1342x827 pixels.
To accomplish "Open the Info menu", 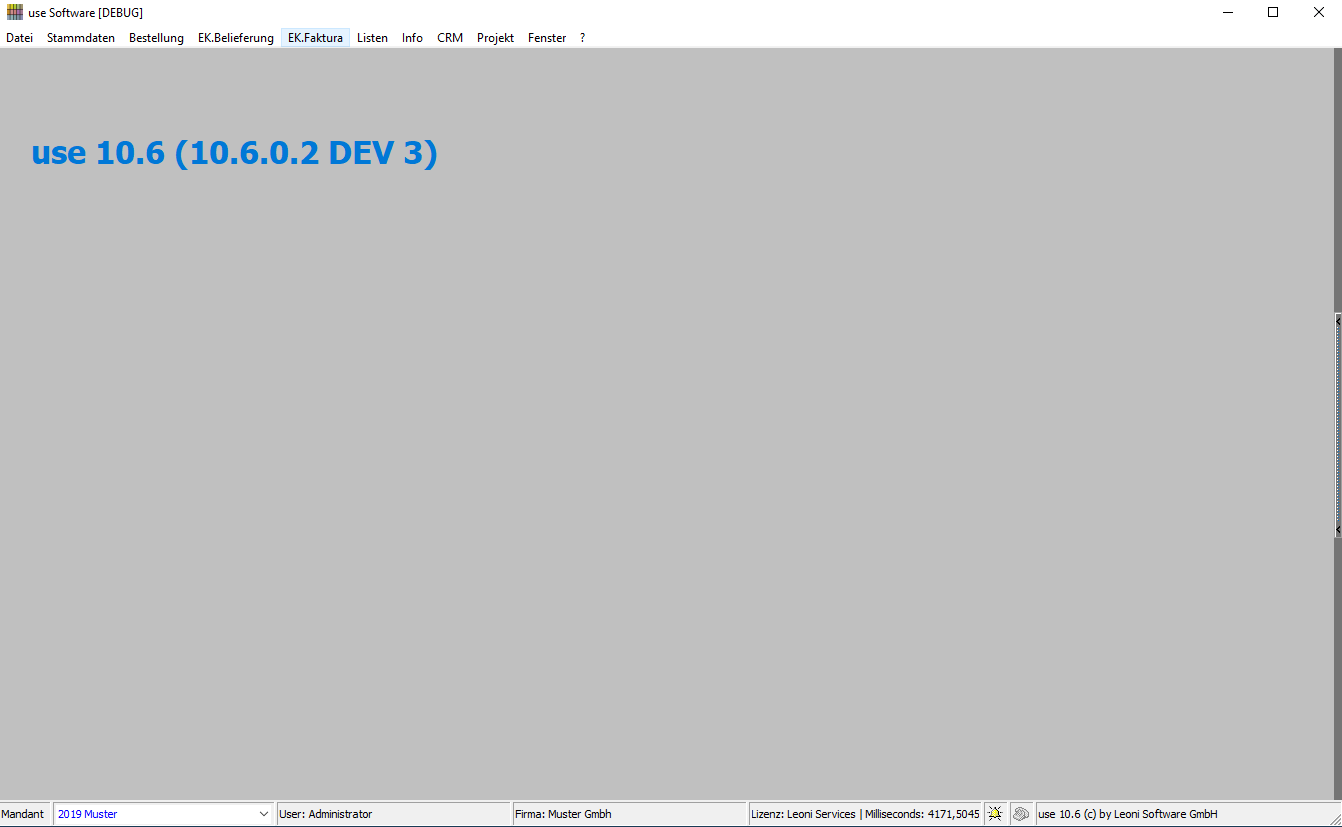I will tap(412, 38).
